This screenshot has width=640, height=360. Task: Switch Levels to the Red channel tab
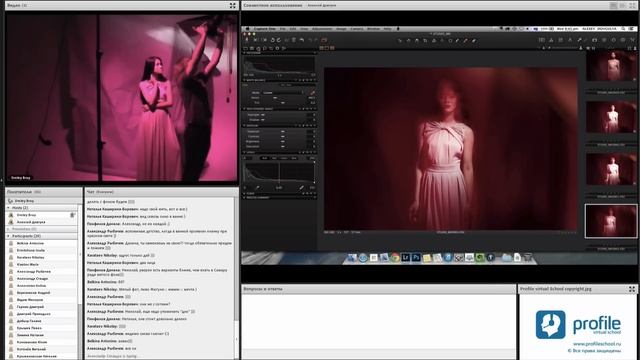tap(274, 158)
